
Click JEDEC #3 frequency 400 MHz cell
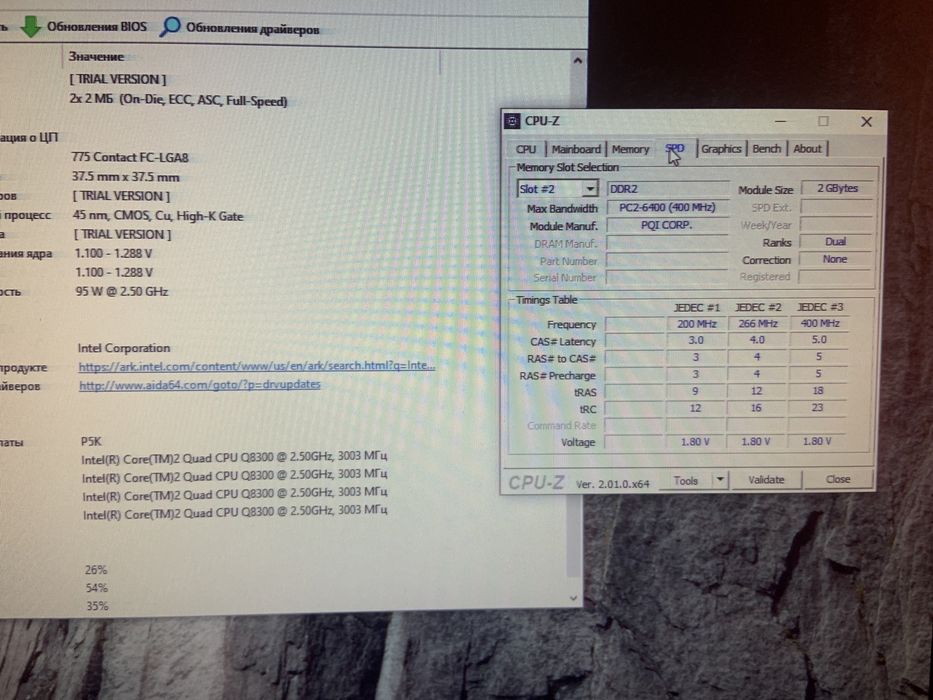tap(819, 323)
